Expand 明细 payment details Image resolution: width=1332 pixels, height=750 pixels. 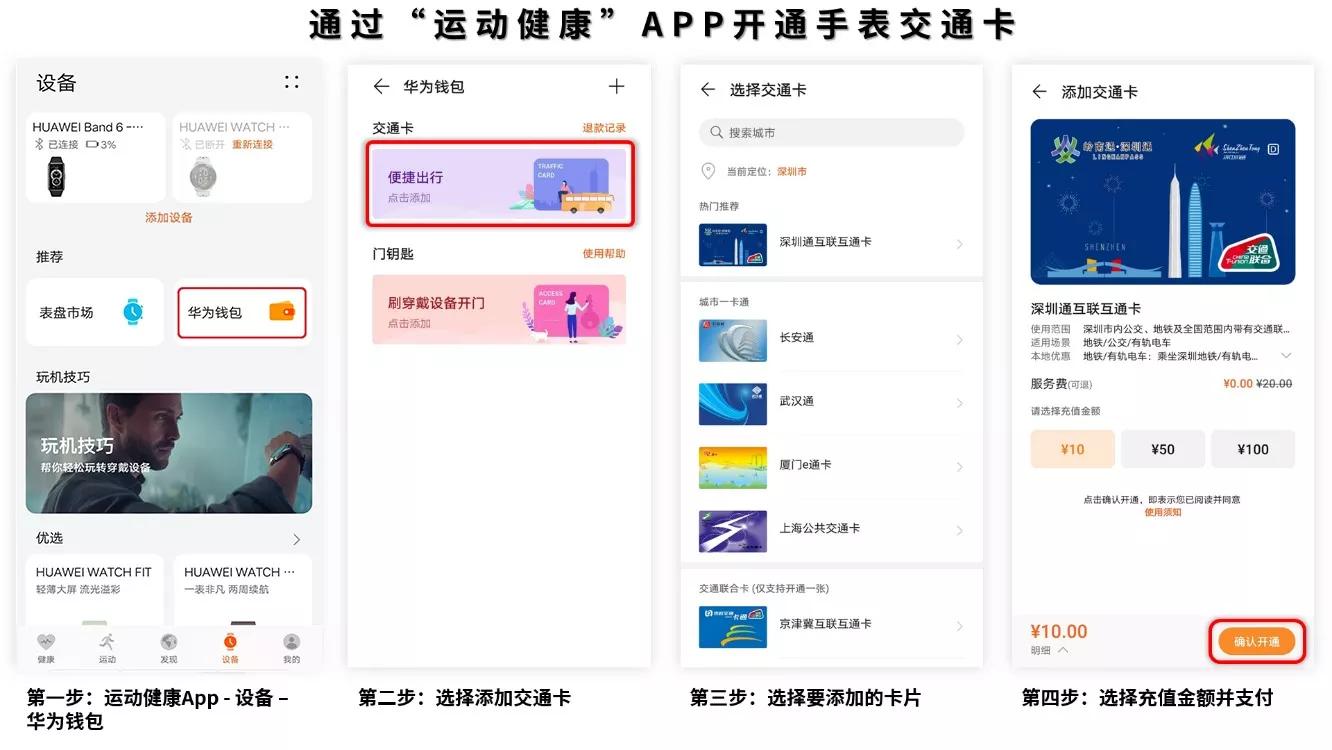(1049, 650)
